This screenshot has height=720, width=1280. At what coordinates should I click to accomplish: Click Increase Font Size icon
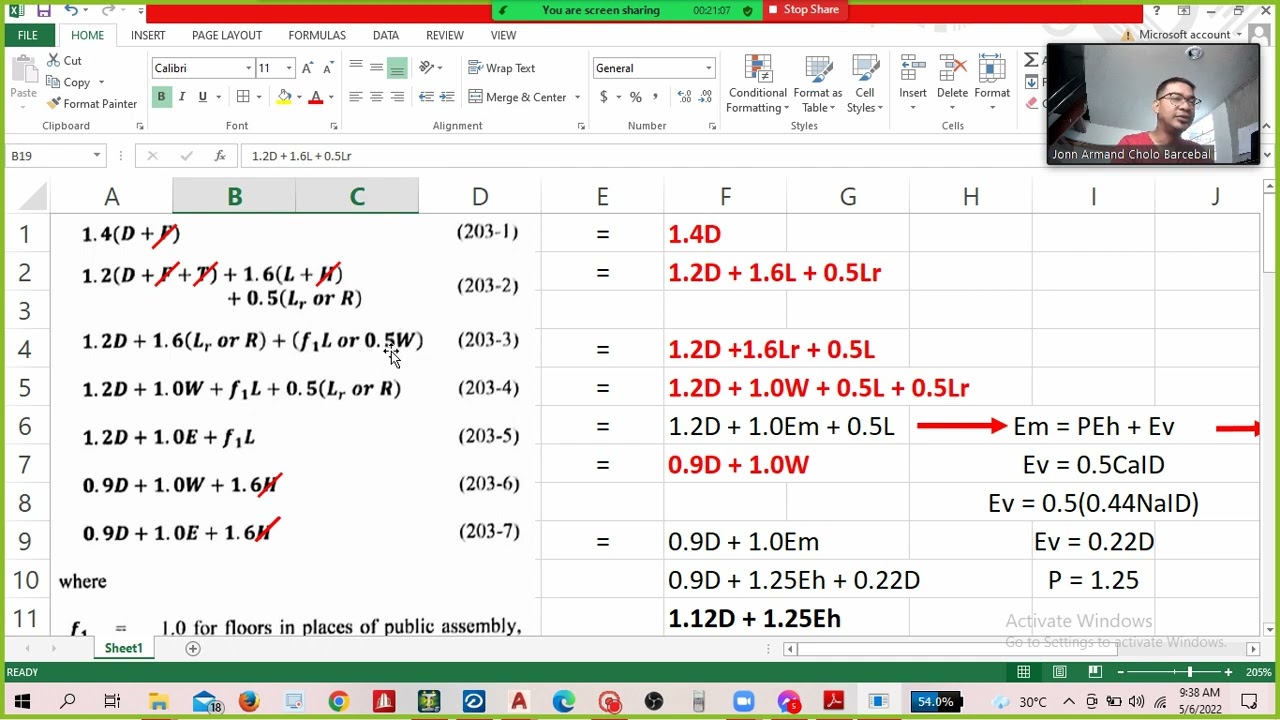(x=307, y=68)
